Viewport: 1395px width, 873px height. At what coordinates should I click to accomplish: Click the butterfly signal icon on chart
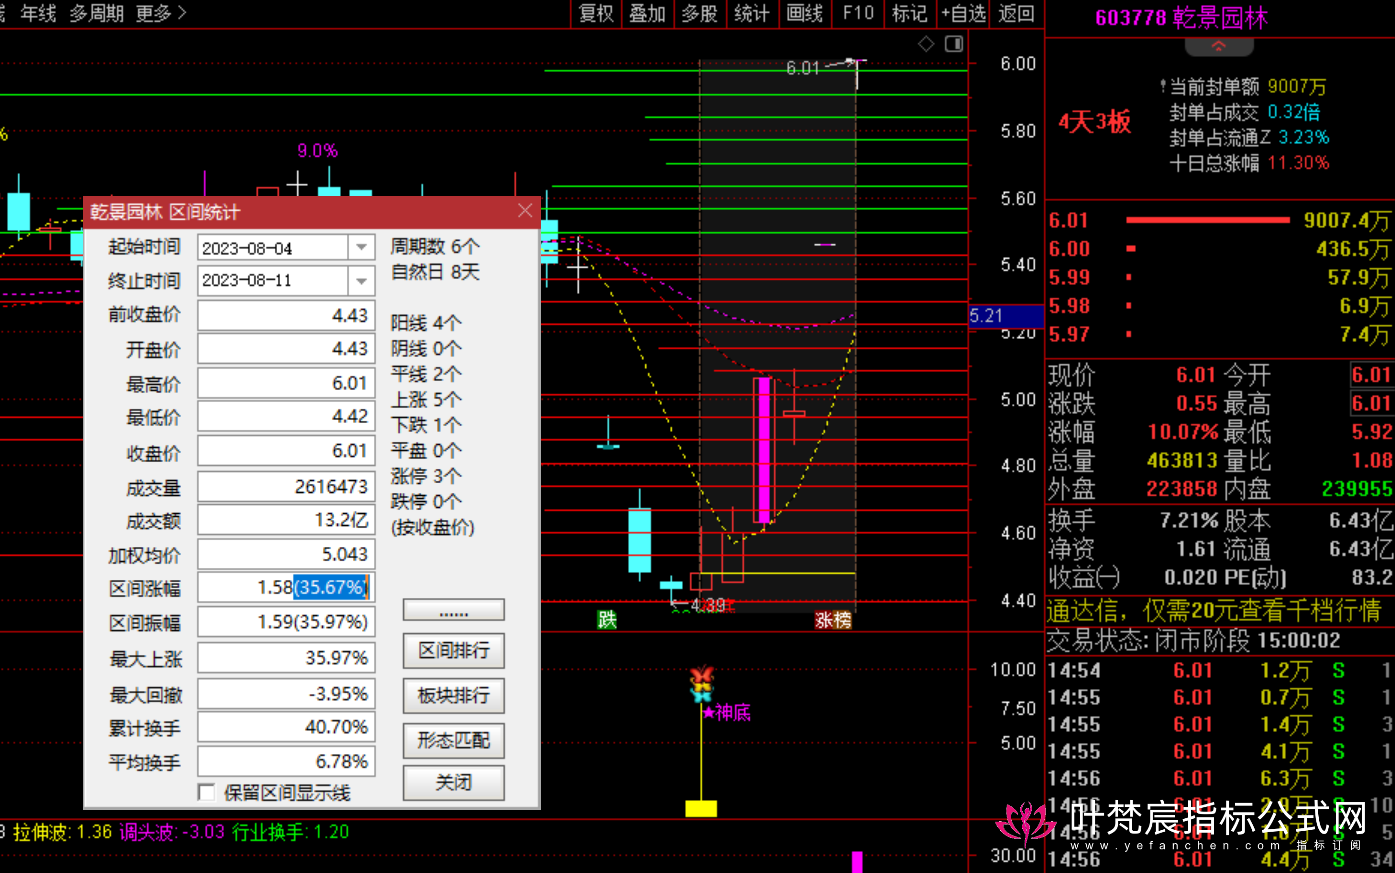(702, 683)
